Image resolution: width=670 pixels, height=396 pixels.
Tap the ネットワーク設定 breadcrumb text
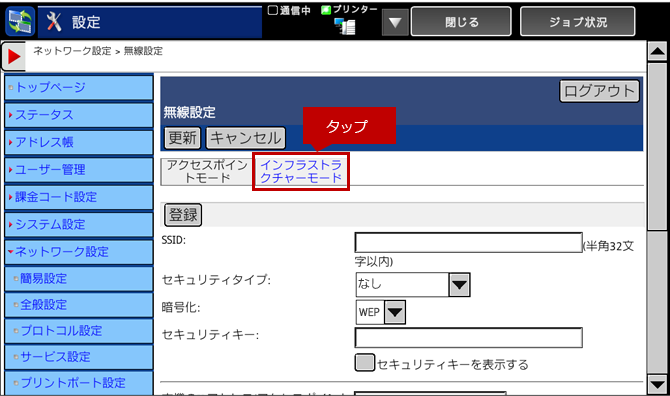tap(72, 51)
